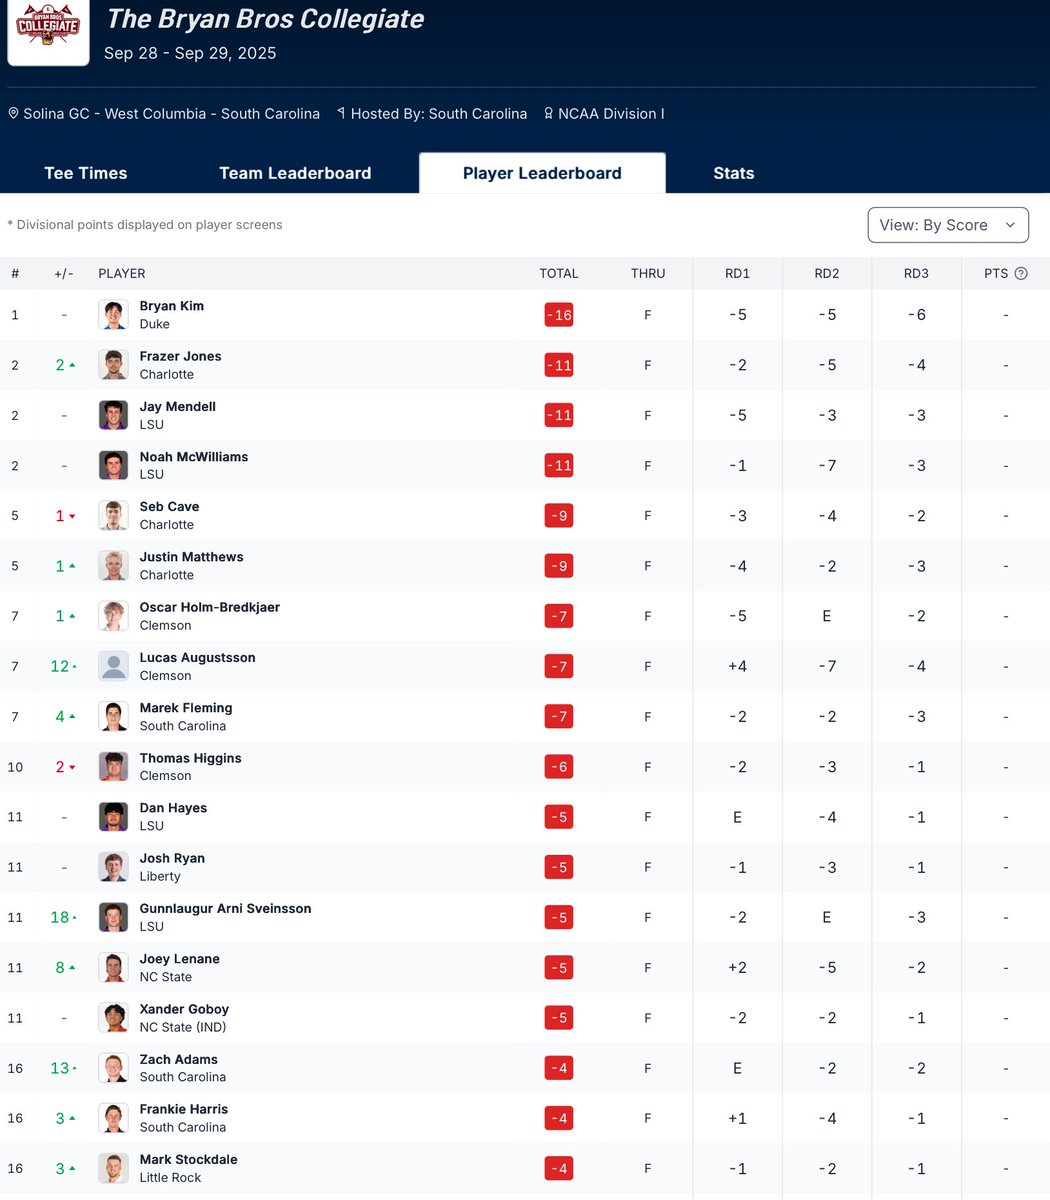Image resolution: width=1050 pixels, height=1200 pixels.
Task: Click the Bryan Bros Collegiate tournament logo
Action: [48, 32]
